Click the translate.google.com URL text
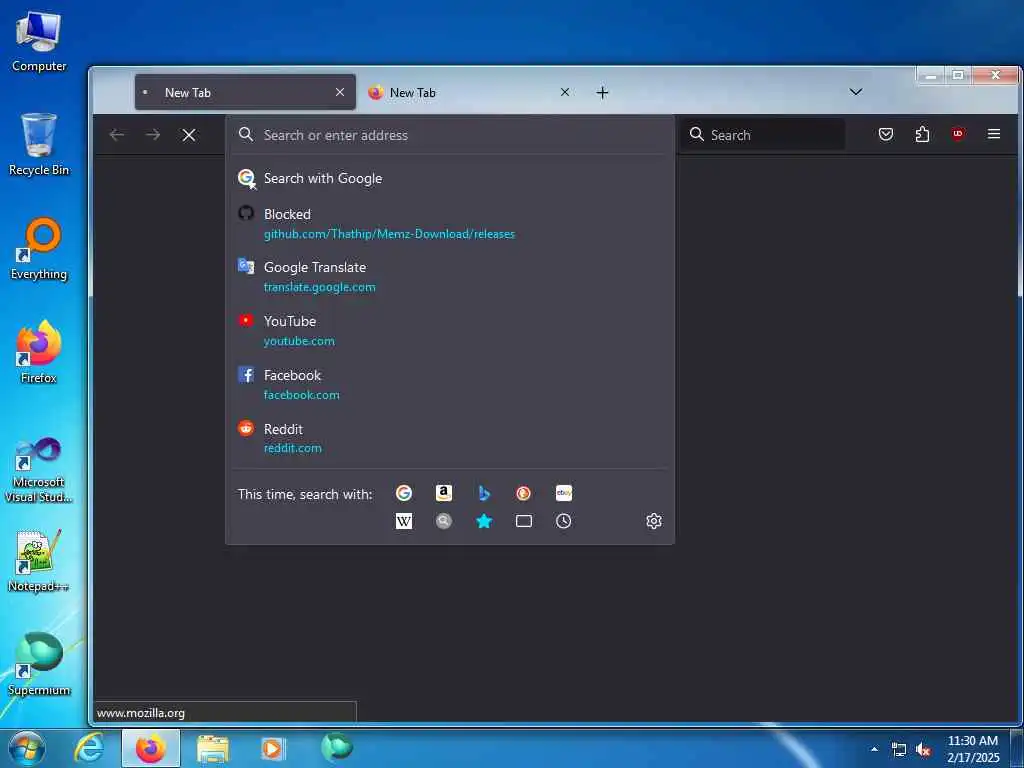Viewport: 1024px width, 768px height. coord(319,287)
